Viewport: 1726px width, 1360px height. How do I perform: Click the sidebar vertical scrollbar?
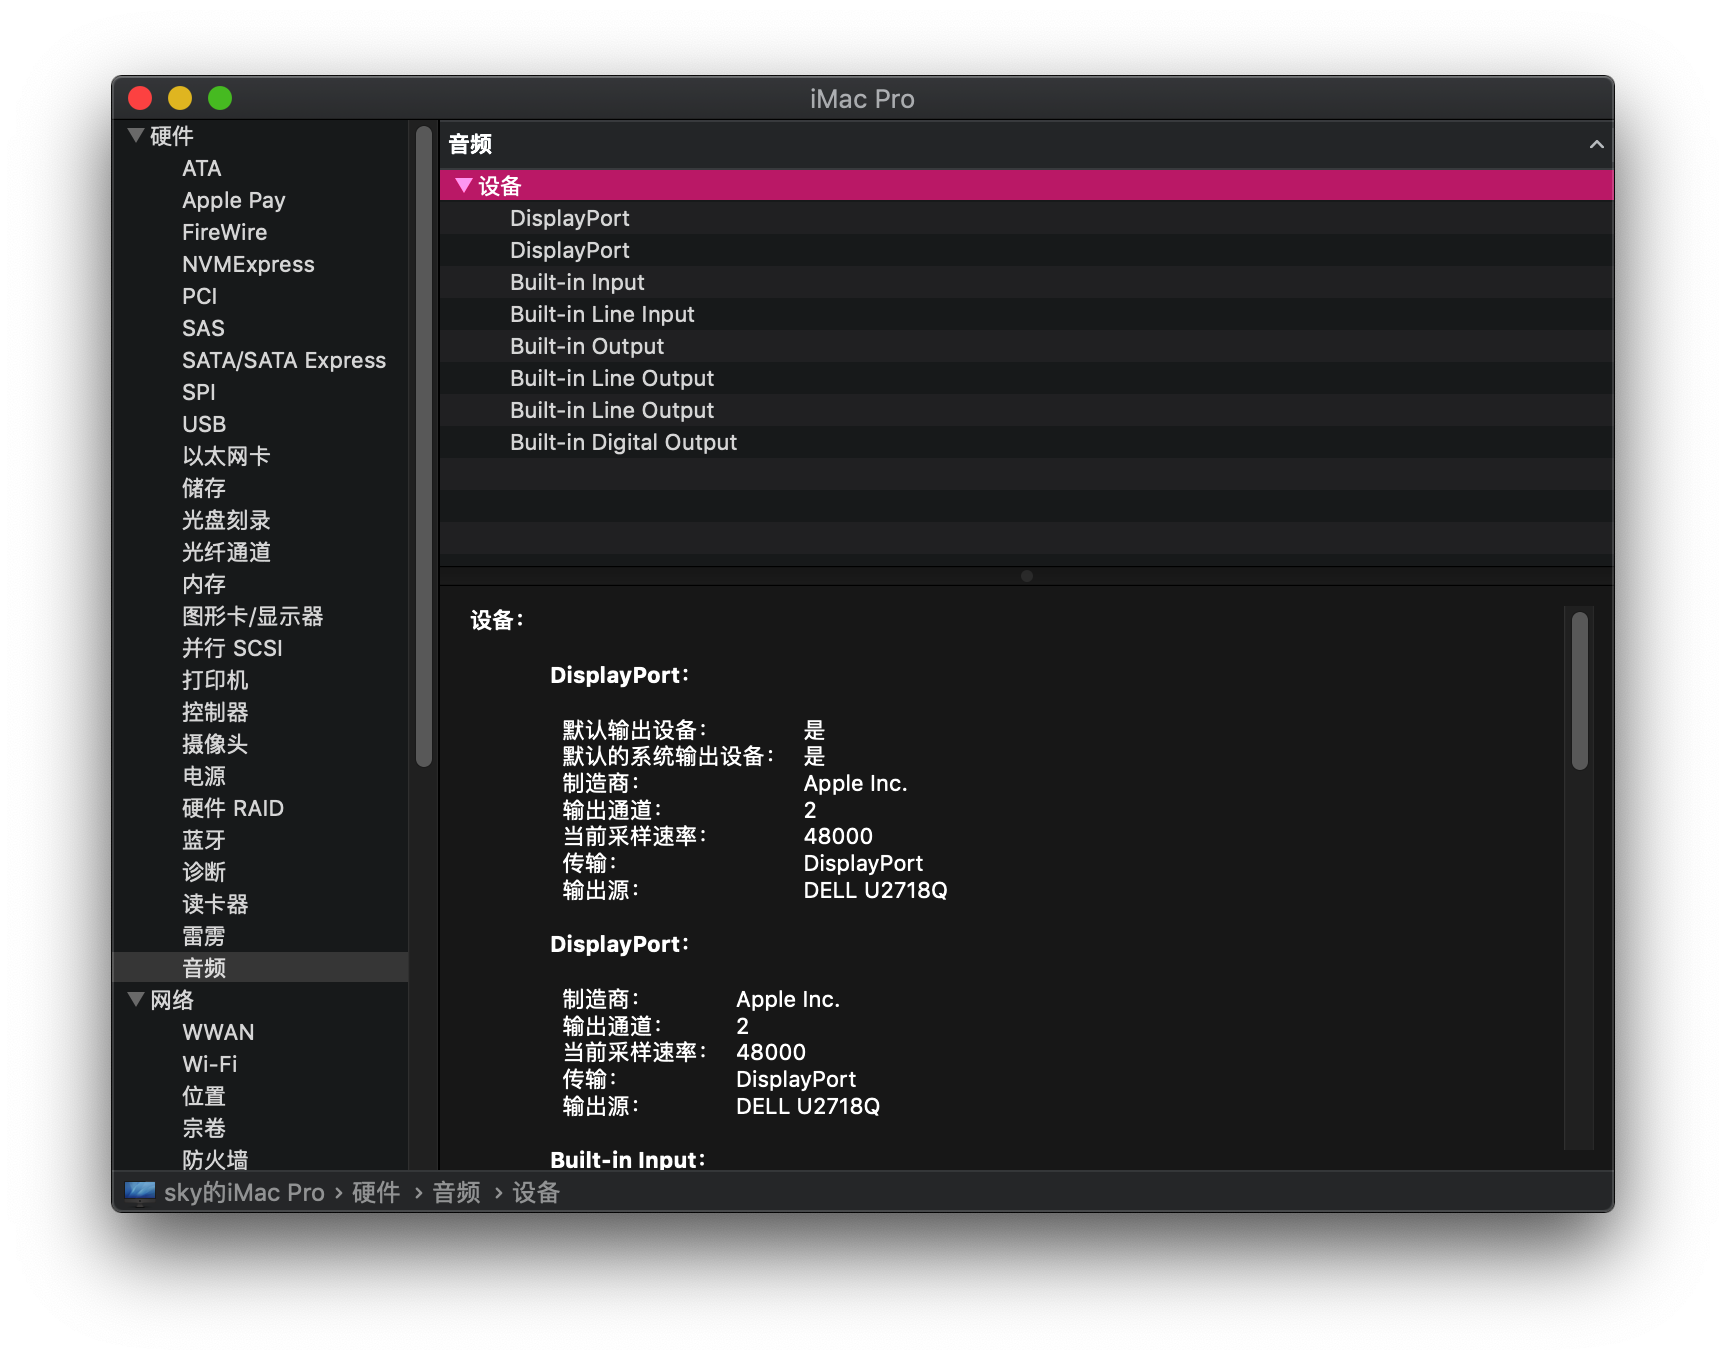coord(424,447)
